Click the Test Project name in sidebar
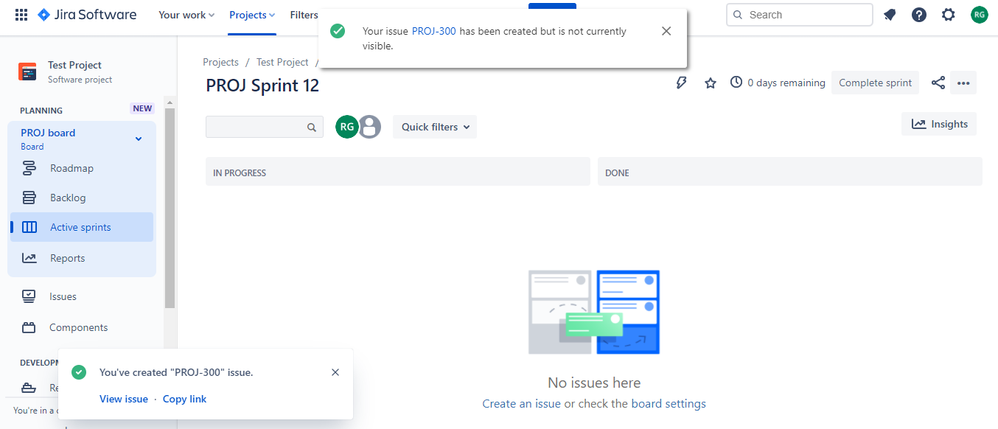 [x=74, y=65]
